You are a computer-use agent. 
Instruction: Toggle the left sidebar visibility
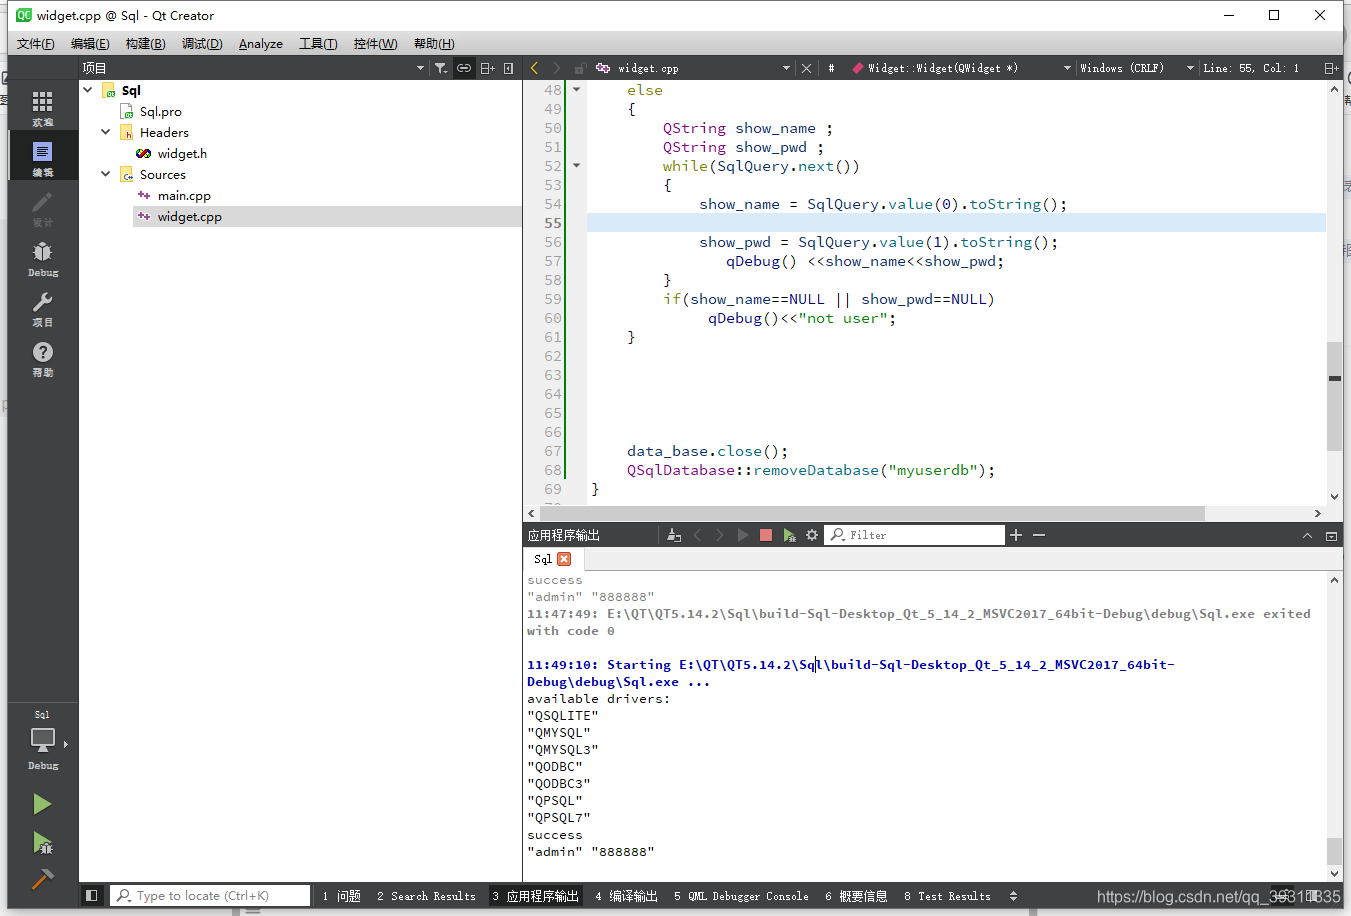tap(91, 895)
